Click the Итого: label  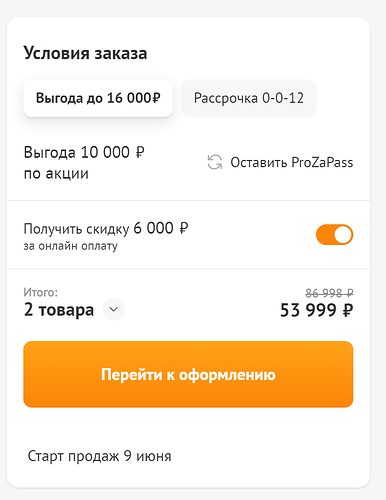[x=40, y=292]
